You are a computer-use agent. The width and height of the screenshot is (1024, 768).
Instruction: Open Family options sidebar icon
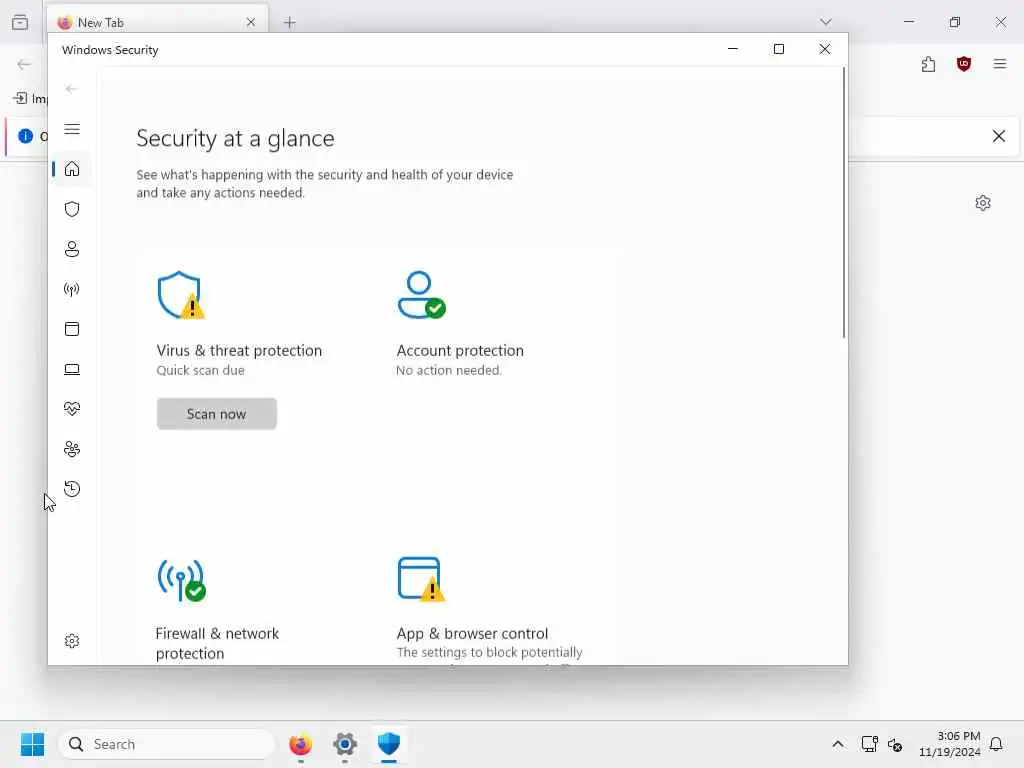coord(72,449)
